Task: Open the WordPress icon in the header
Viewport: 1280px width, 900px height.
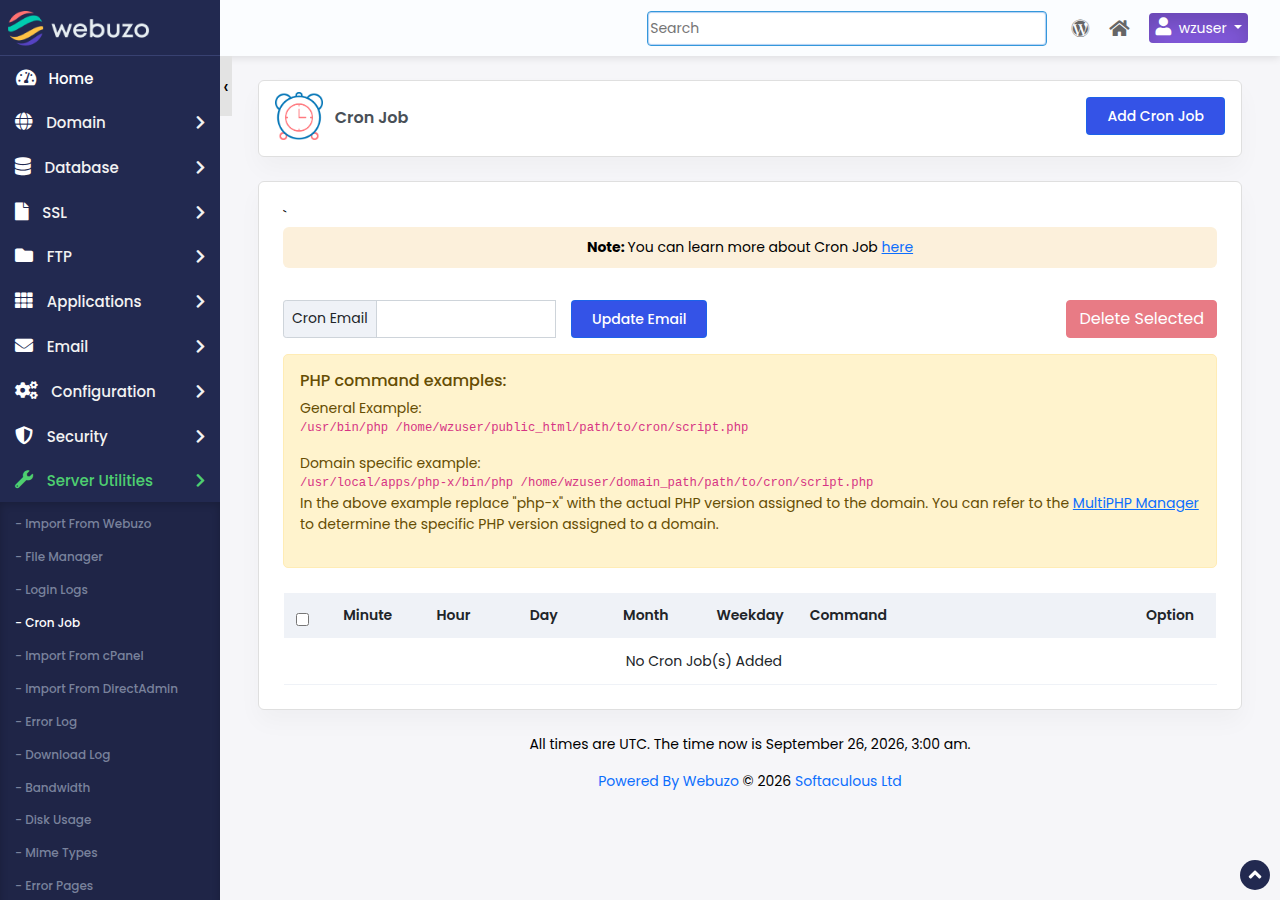Action: coord(1080,28)
